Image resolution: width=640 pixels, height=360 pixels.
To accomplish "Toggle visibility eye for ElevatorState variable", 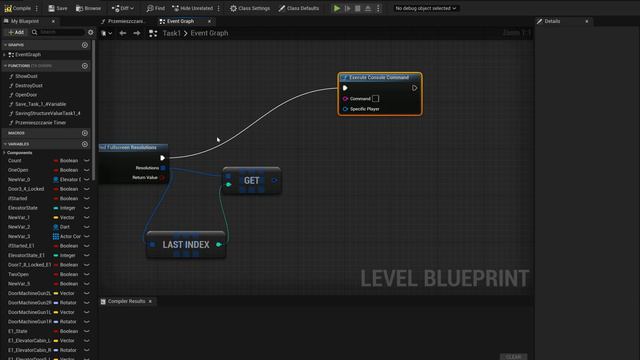I will pos(87,208).
